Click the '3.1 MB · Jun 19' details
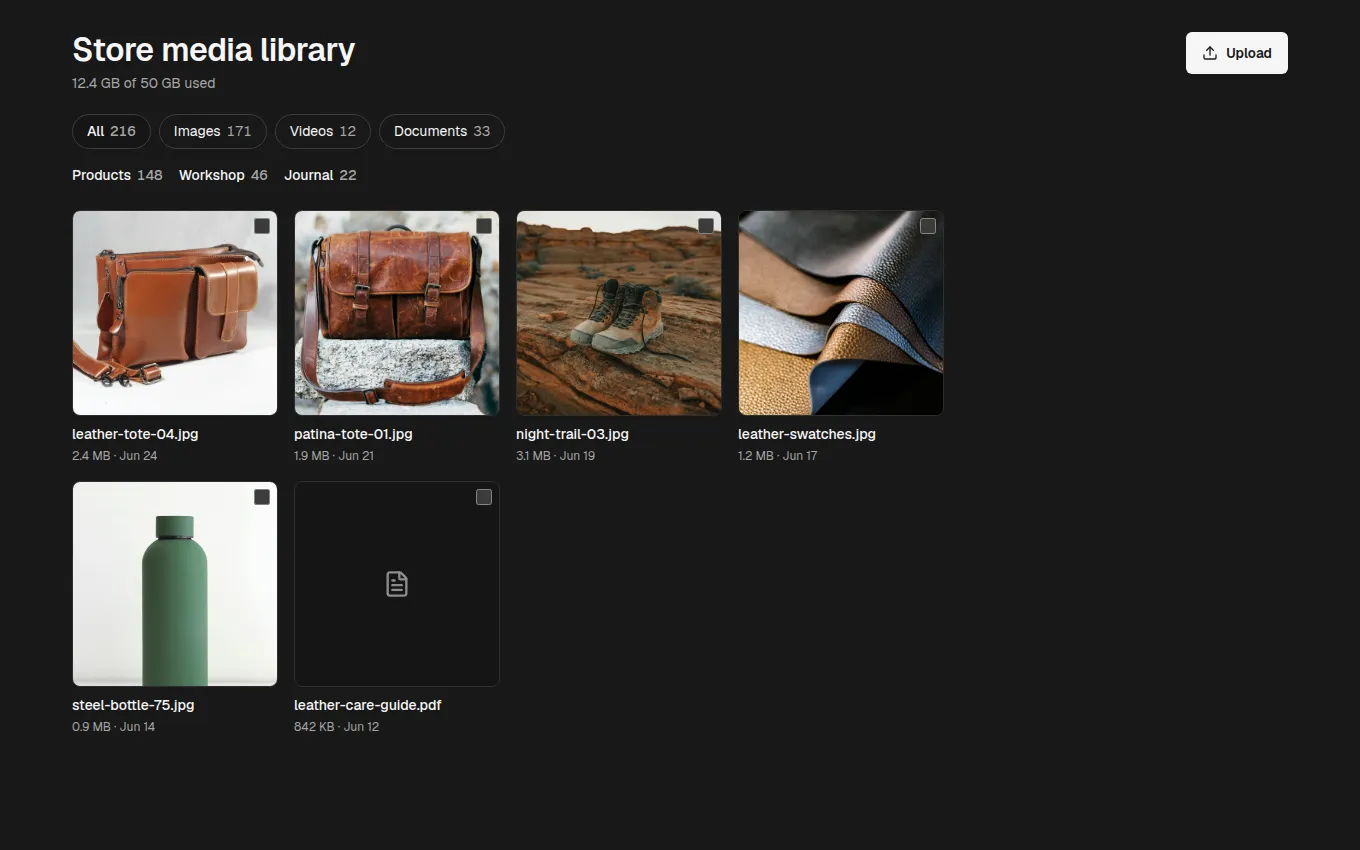 click(555, 456)
